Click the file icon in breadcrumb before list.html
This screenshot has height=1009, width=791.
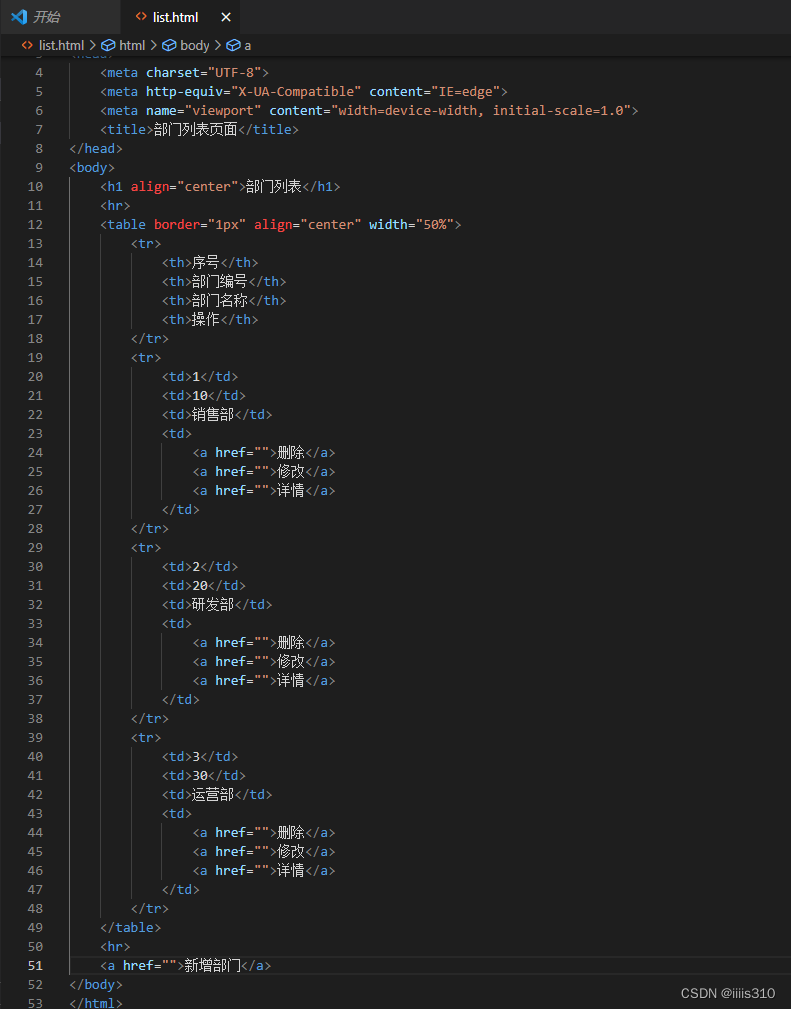pos(27,45)
